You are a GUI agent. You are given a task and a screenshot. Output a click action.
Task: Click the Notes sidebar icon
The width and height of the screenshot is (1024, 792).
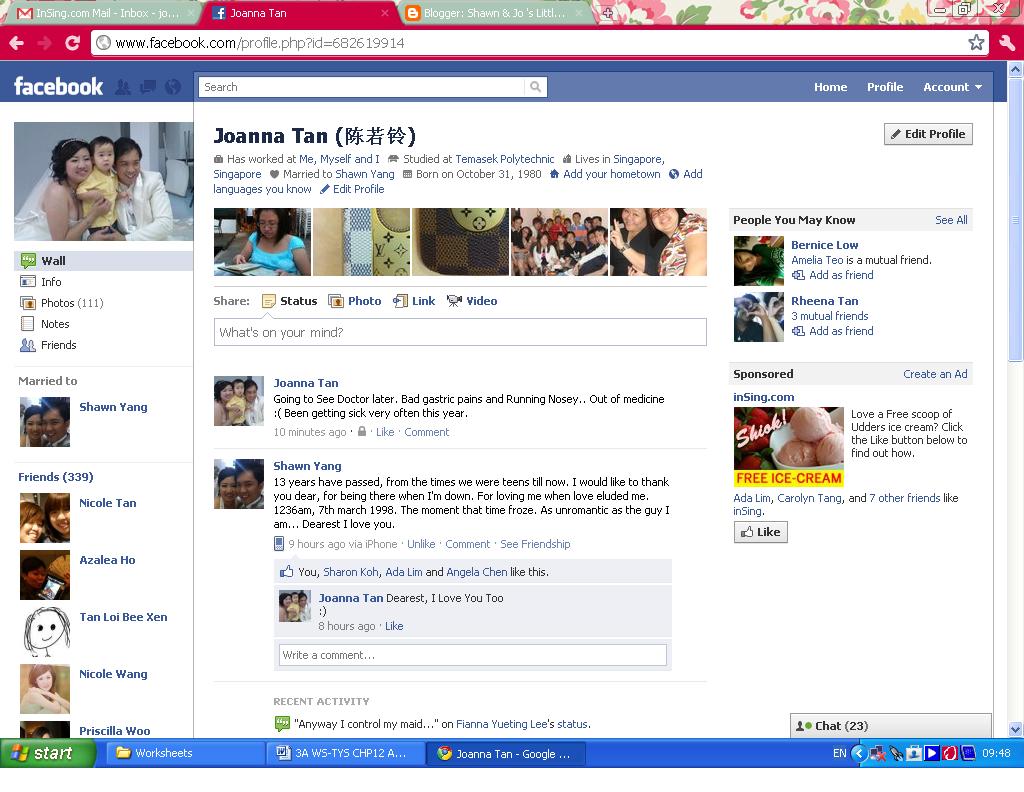27,324
